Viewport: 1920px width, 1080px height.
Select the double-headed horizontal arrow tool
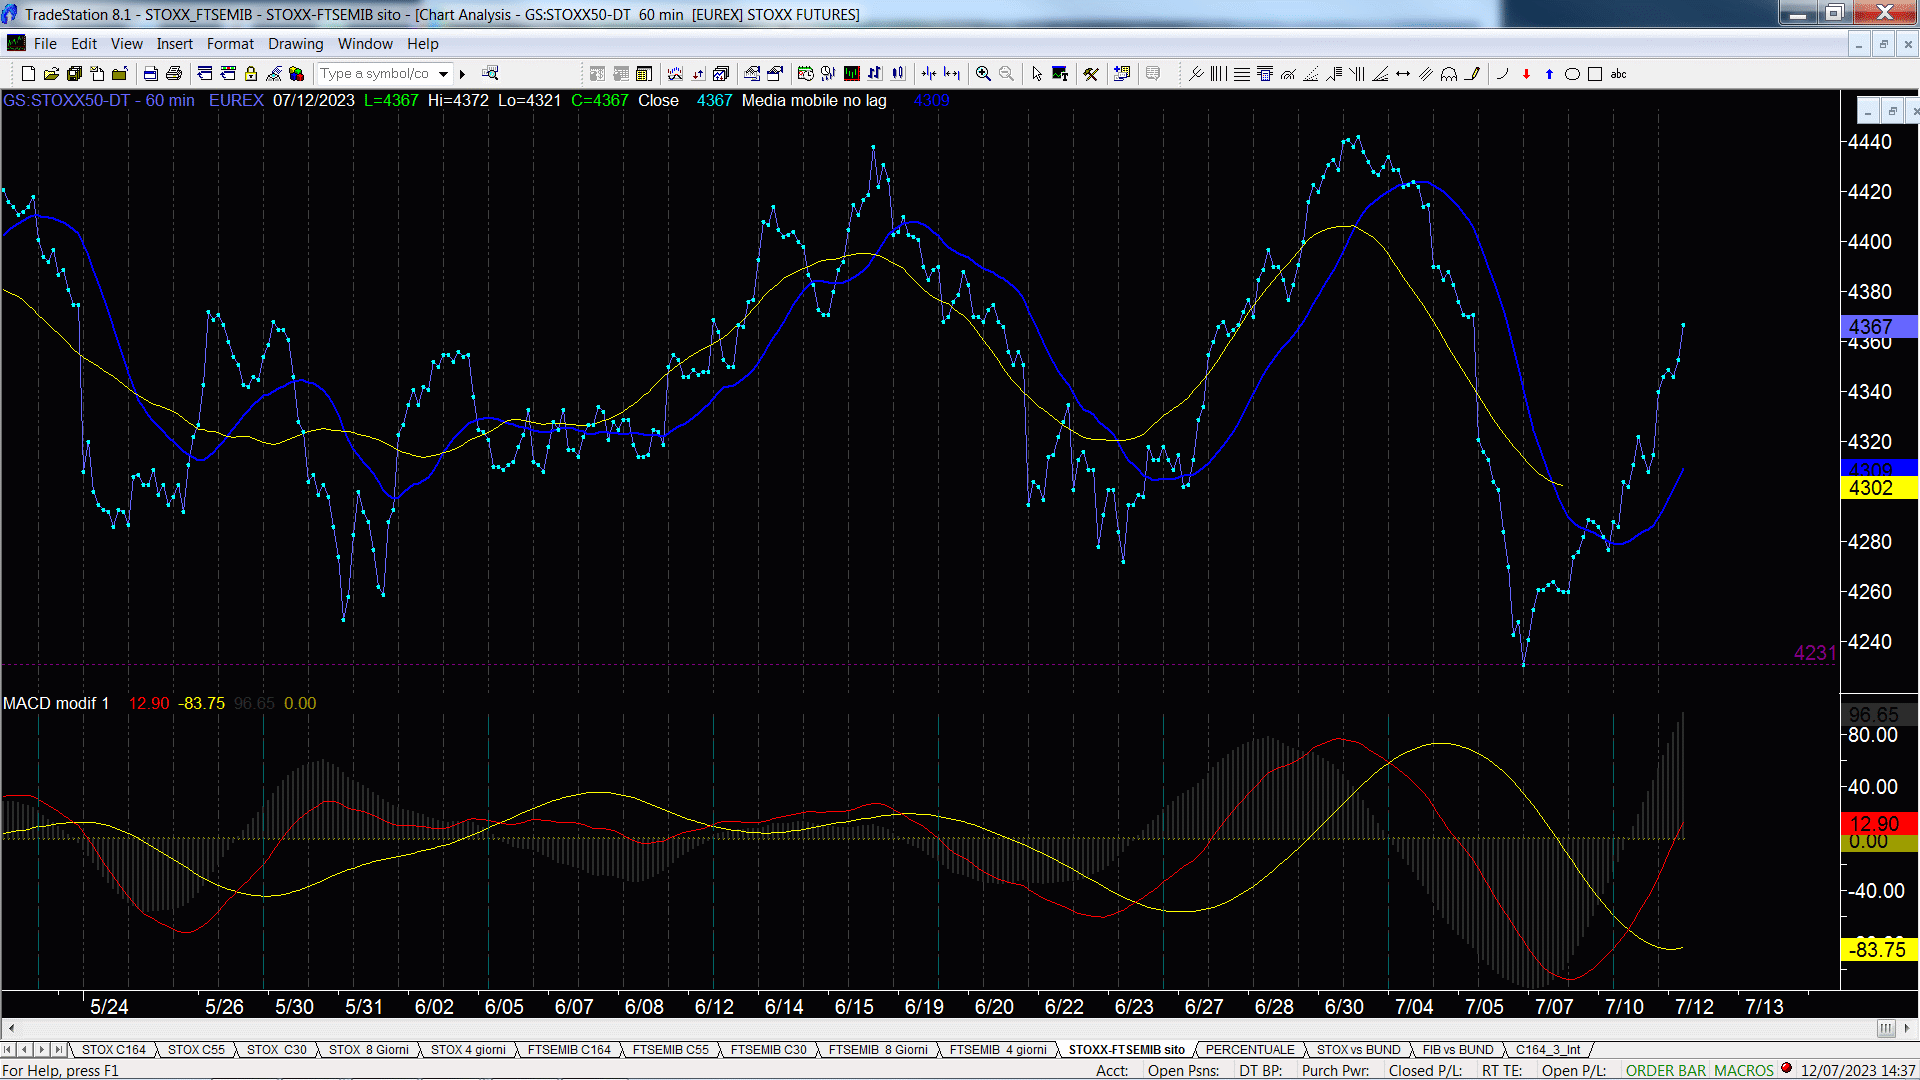click(x=1403, y=73)
